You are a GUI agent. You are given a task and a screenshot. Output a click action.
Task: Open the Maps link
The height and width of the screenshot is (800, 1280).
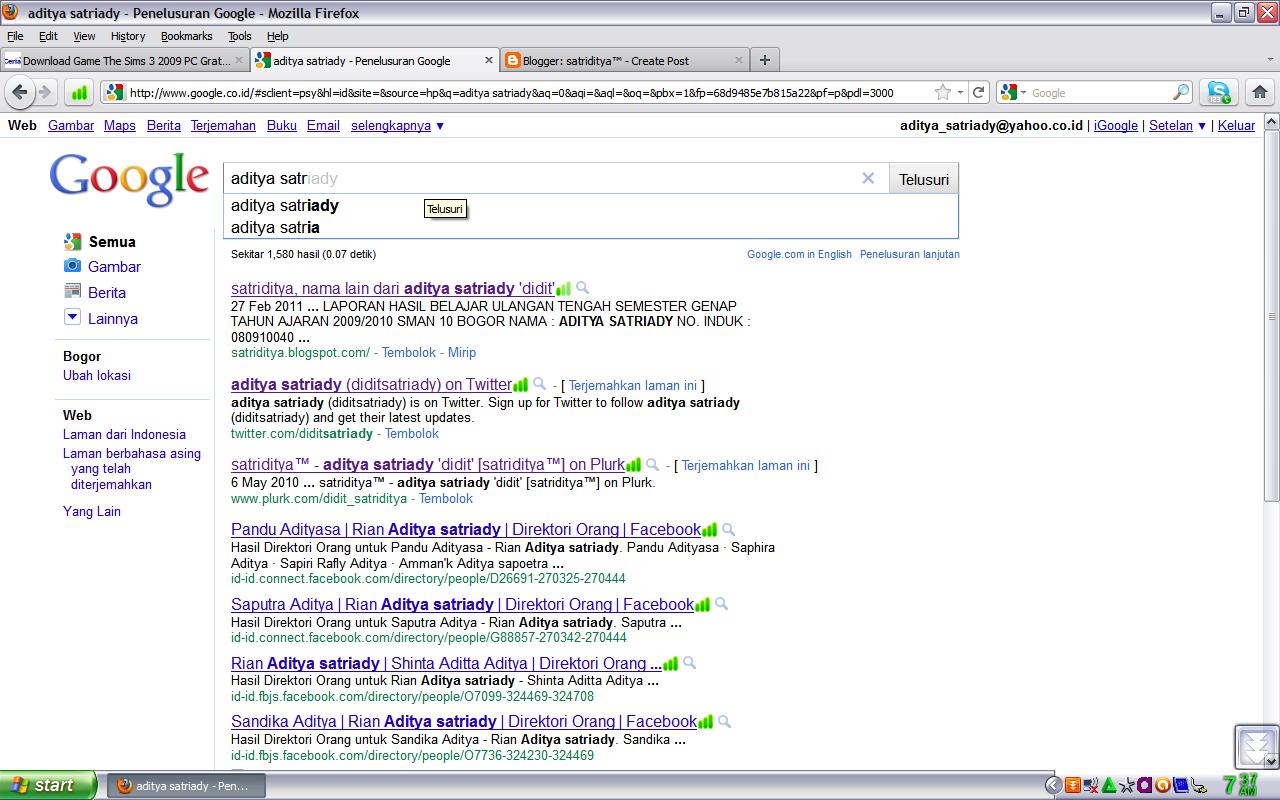pos(120,125)
